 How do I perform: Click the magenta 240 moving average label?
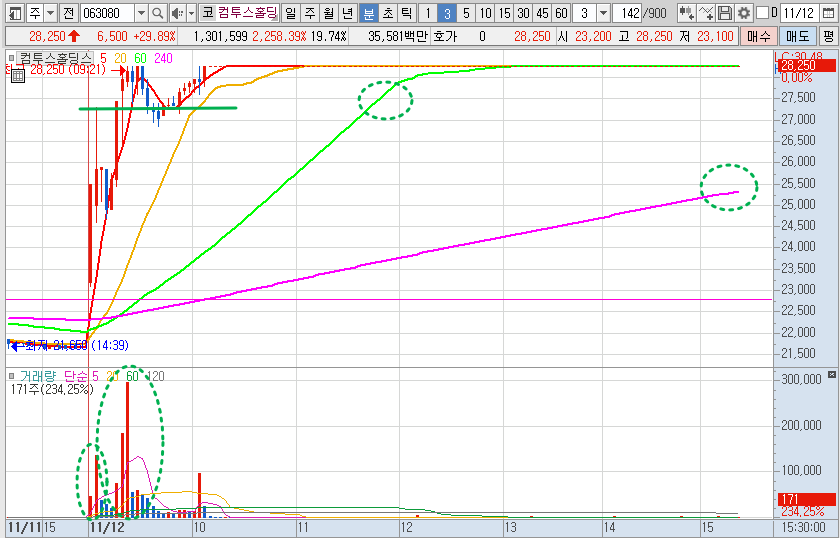(163, 58)
